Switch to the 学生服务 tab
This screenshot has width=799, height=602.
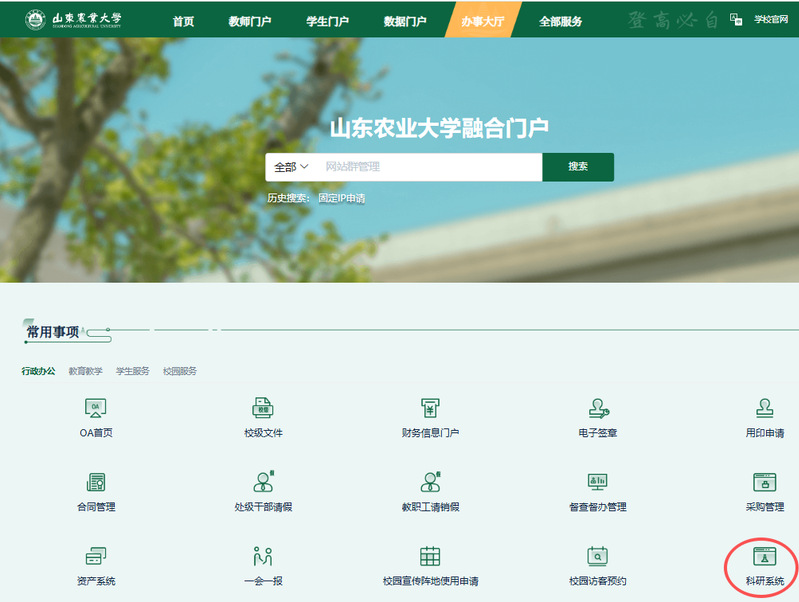tap(132, 371)
